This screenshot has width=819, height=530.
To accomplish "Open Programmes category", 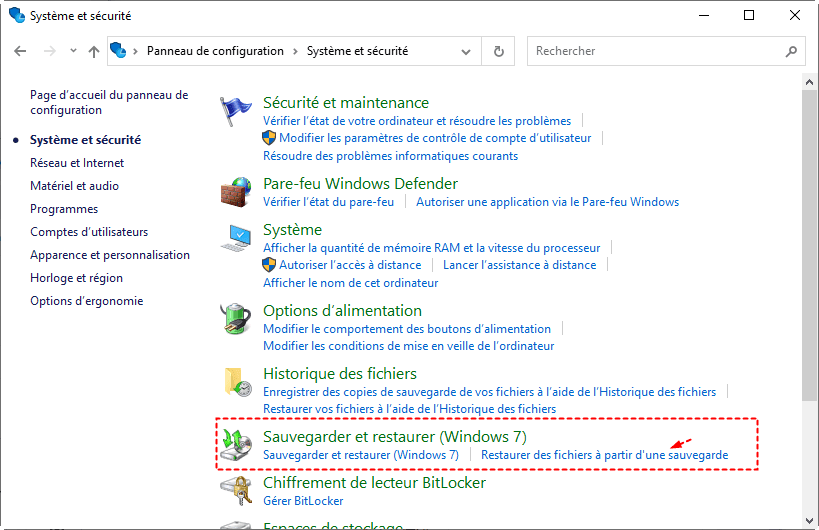I will click(64, 209).
